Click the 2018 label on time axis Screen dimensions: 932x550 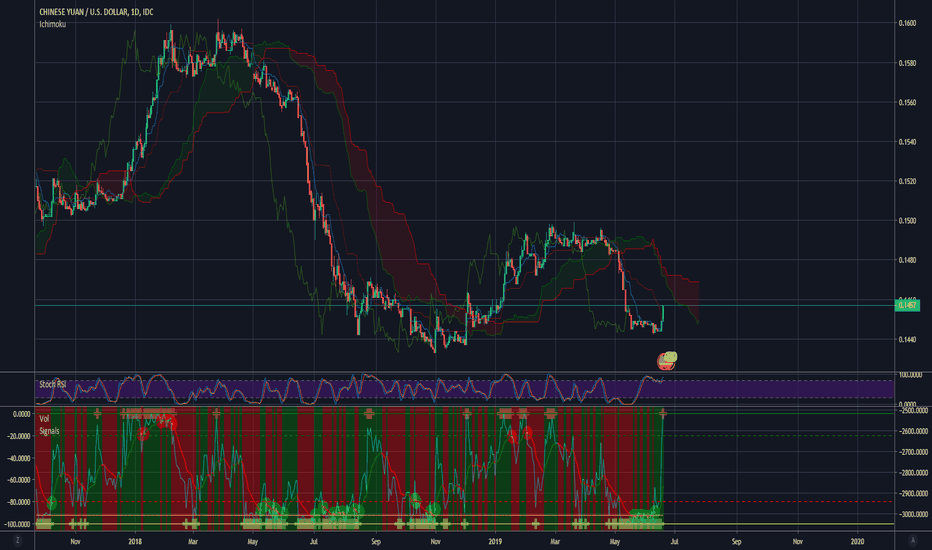(x=135, y=542)
